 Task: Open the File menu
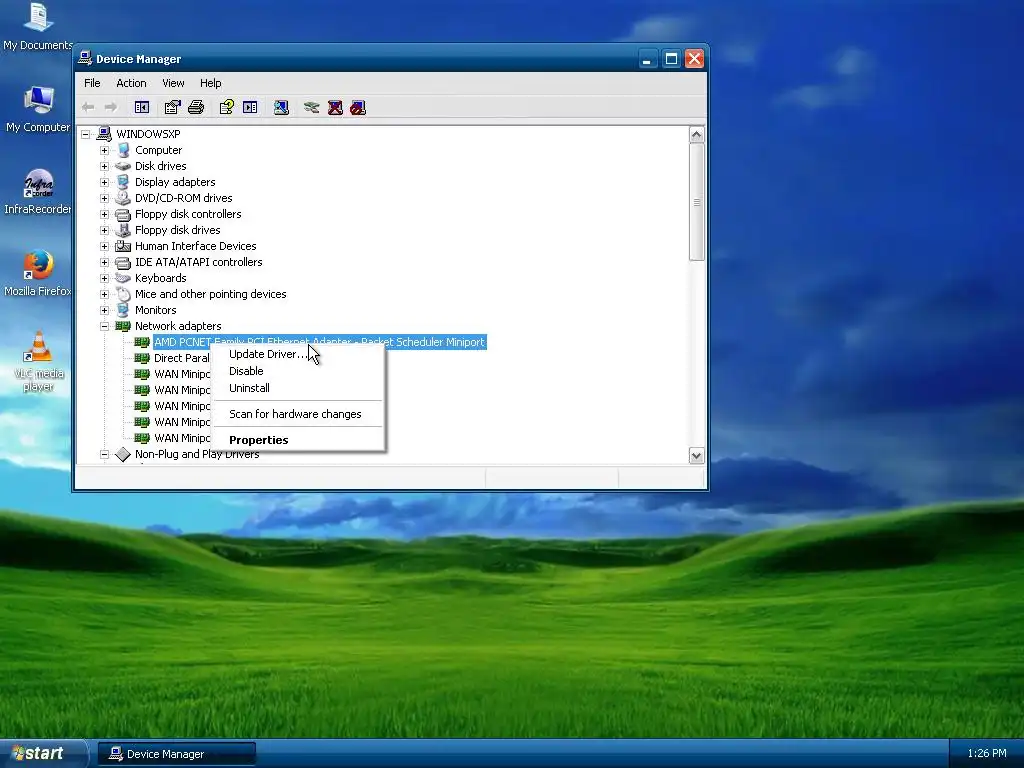point(92,83)
